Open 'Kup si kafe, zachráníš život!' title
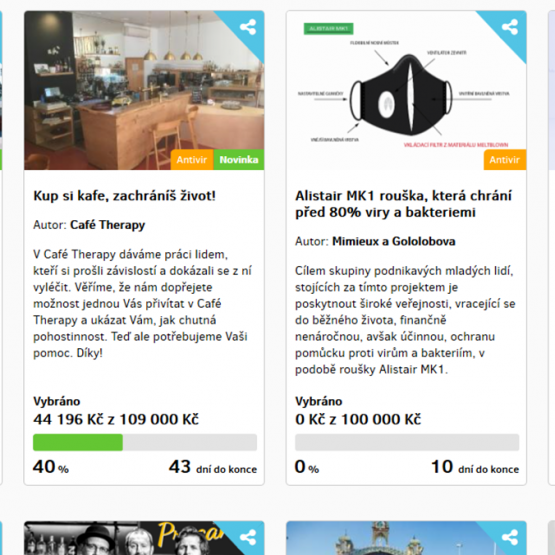This screenshot has width=555, height=555. coord(124,196)
